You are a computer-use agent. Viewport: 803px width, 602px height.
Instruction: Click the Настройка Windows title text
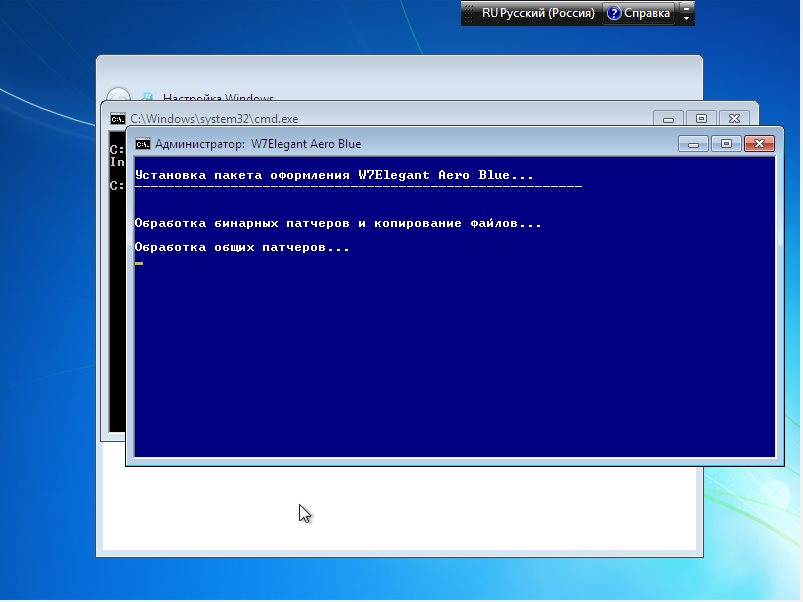[218, 97]
